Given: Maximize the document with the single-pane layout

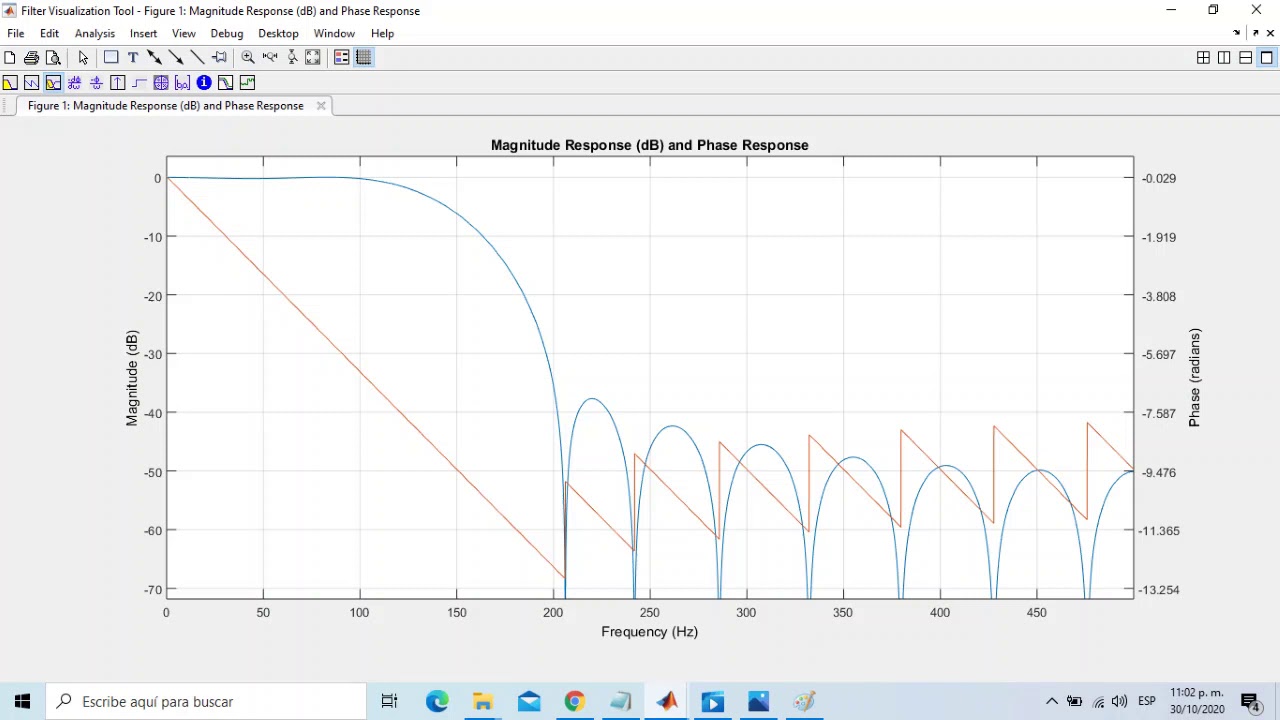Looking at the screenshot, I should (1267, 58).
